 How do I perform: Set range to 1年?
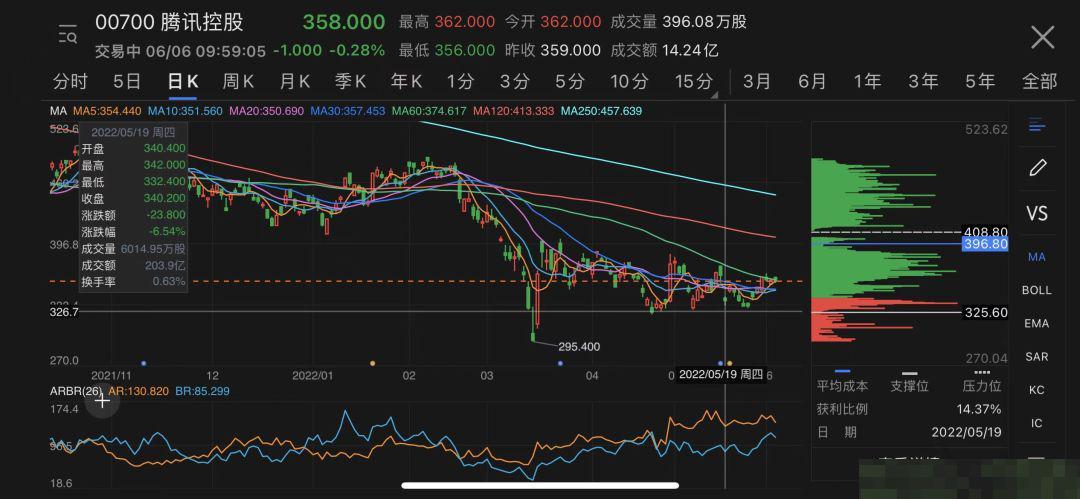[867, 82]
